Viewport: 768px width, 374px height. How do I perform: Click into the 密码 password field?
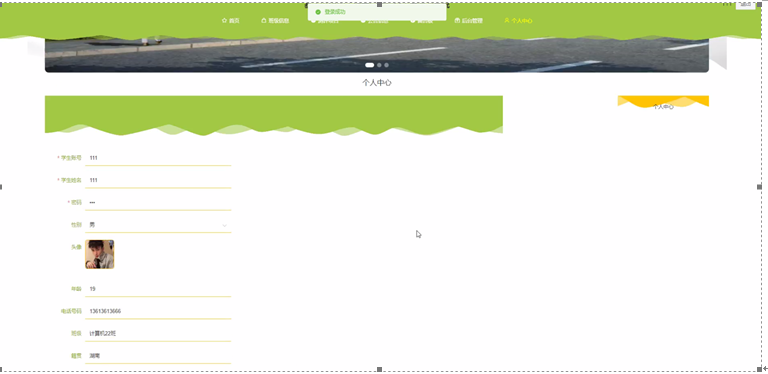click(158, 203)
